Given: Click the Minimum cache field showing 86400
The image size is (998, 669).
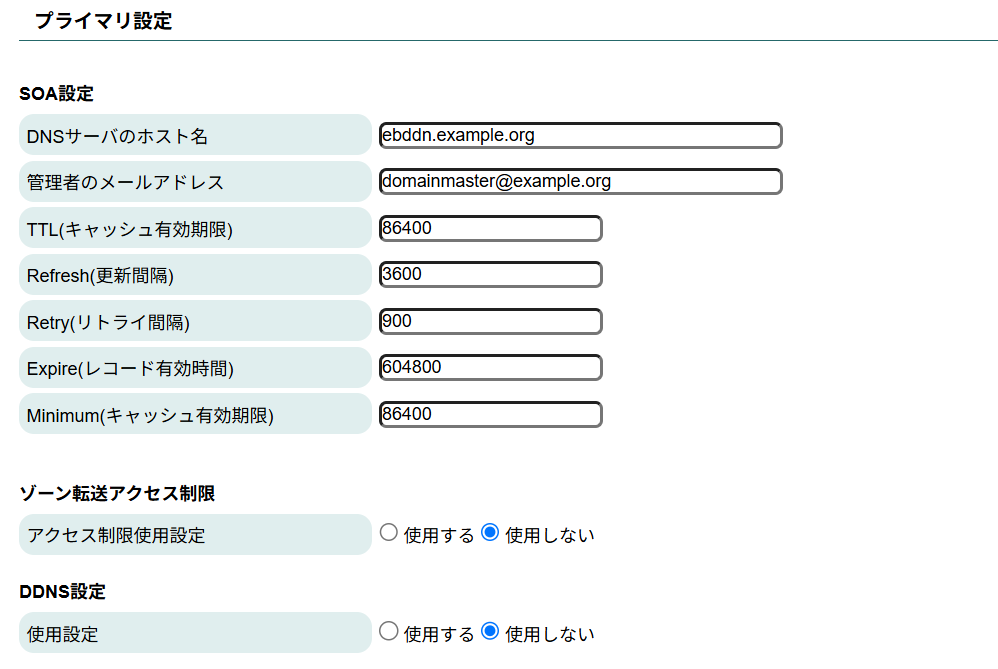Looking at the screenshot, I should [x=490, y=414].
